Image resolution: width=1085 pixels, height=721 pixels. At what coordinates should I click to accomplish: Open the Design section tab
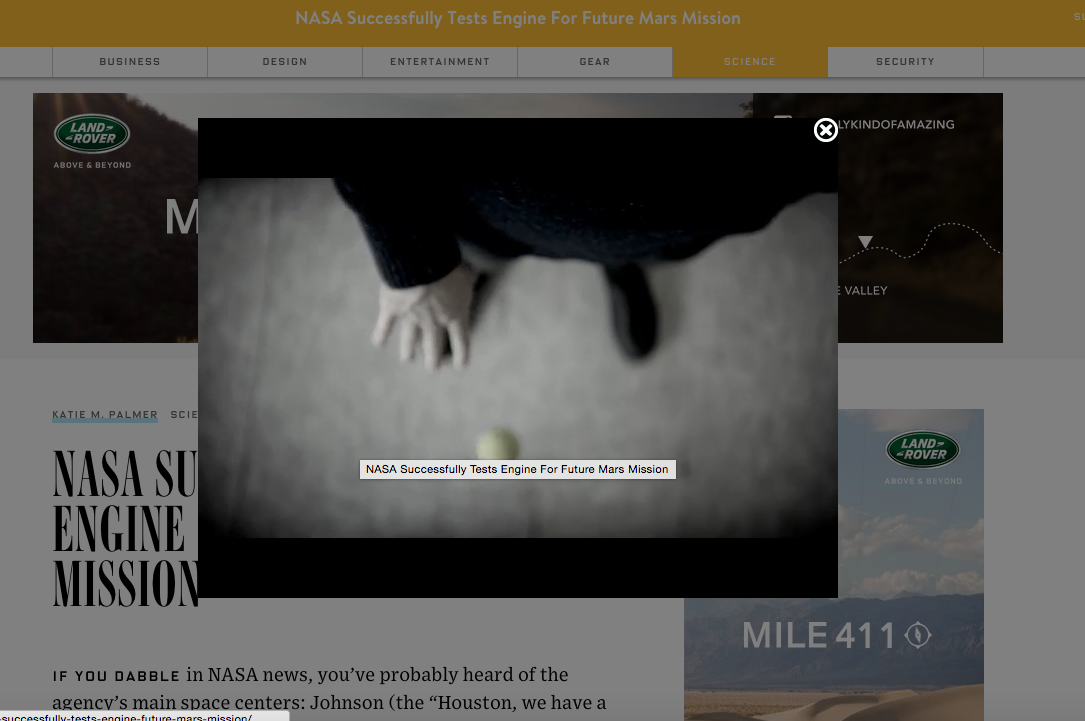click(285, 62)
